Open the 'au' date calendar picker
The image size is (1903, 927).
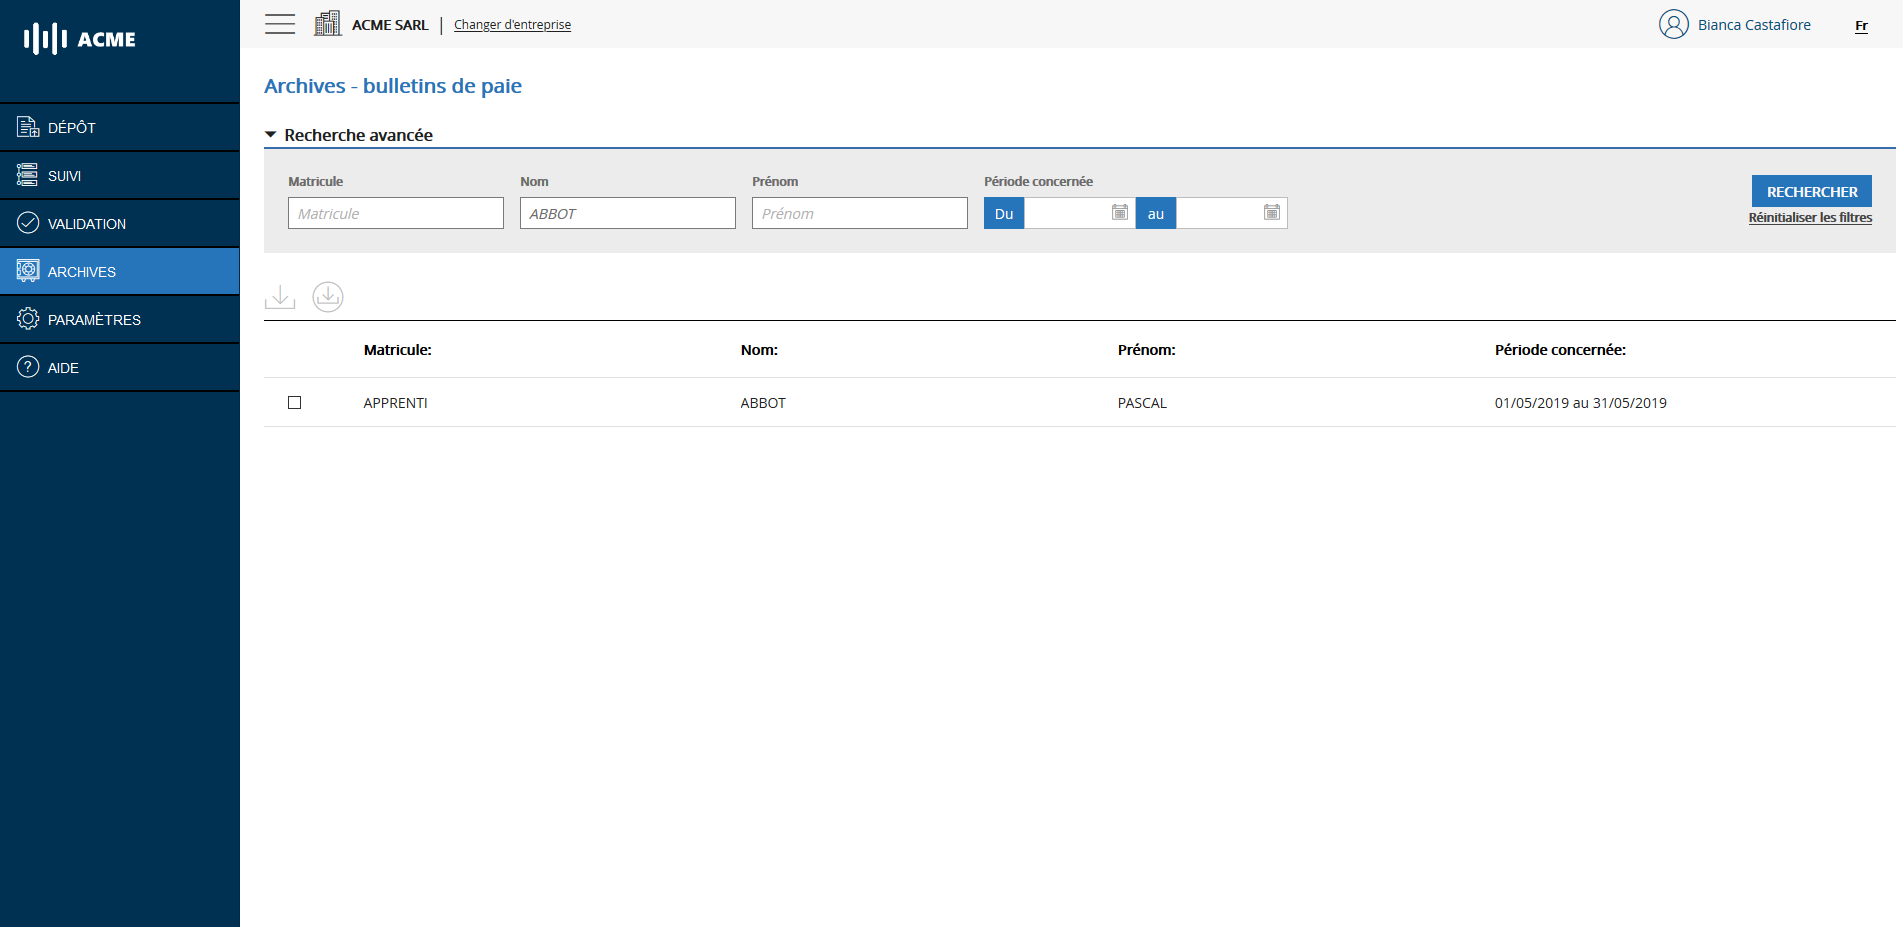pos(1272,213)
